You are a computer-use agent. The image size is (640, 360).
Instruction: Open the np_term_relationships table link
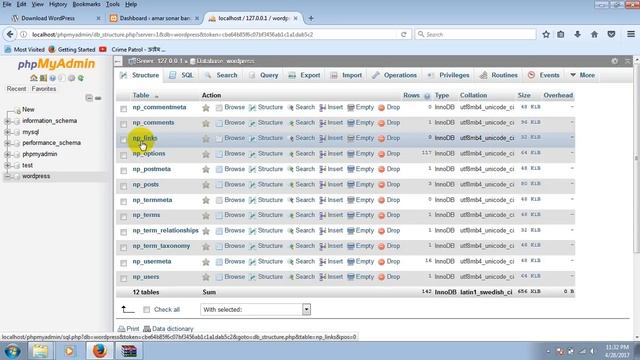click(165, 231)
